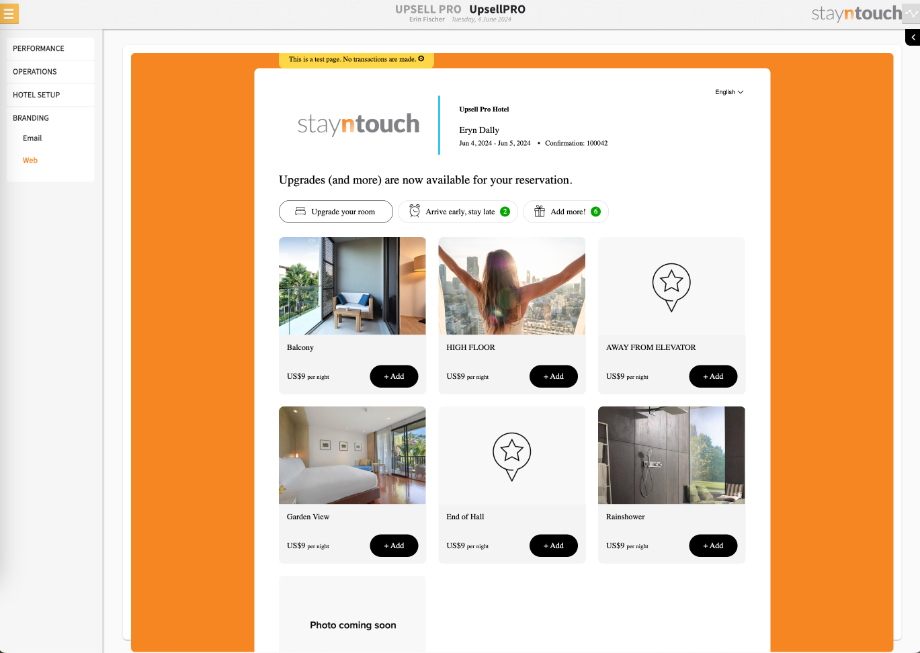Select the Upgrade your room tab
The width and height of the screenshot is (920, 653).
click(x=336, y=212)
